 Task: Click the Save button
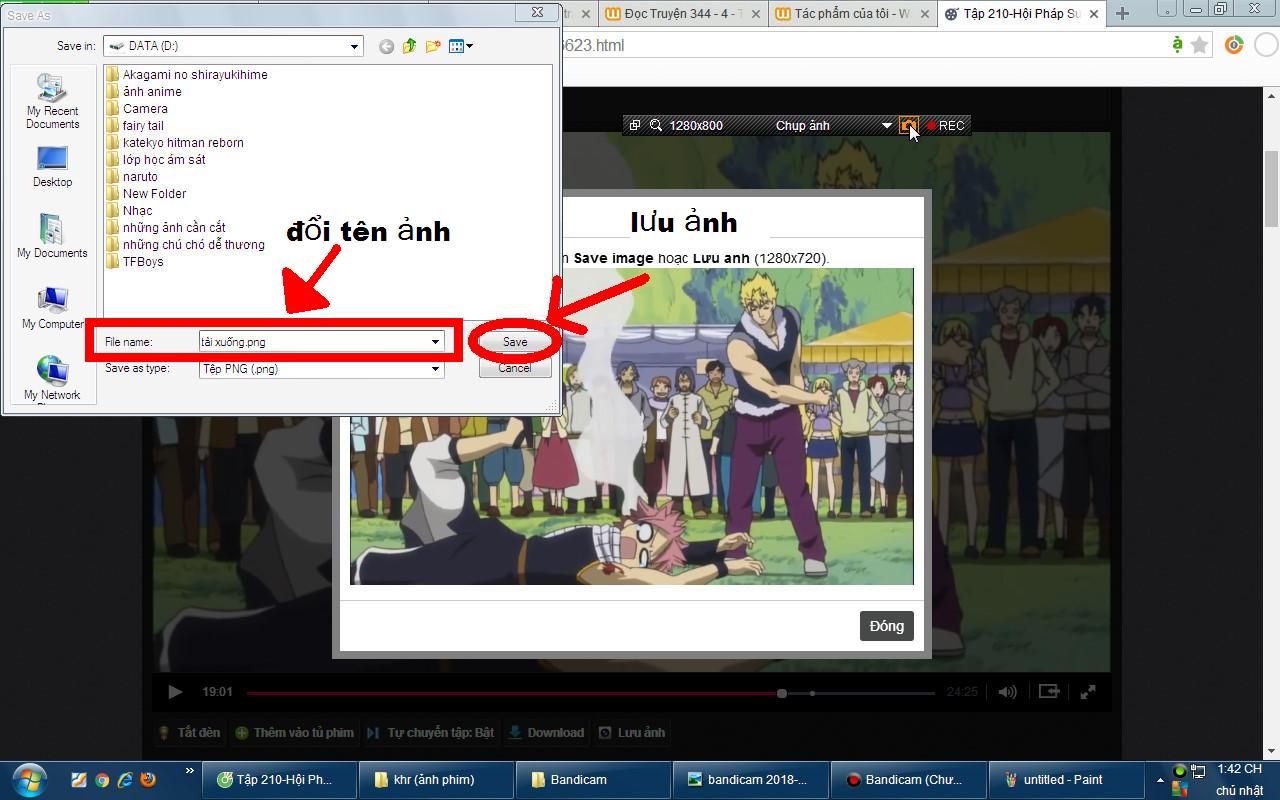[x=515, y=342]
